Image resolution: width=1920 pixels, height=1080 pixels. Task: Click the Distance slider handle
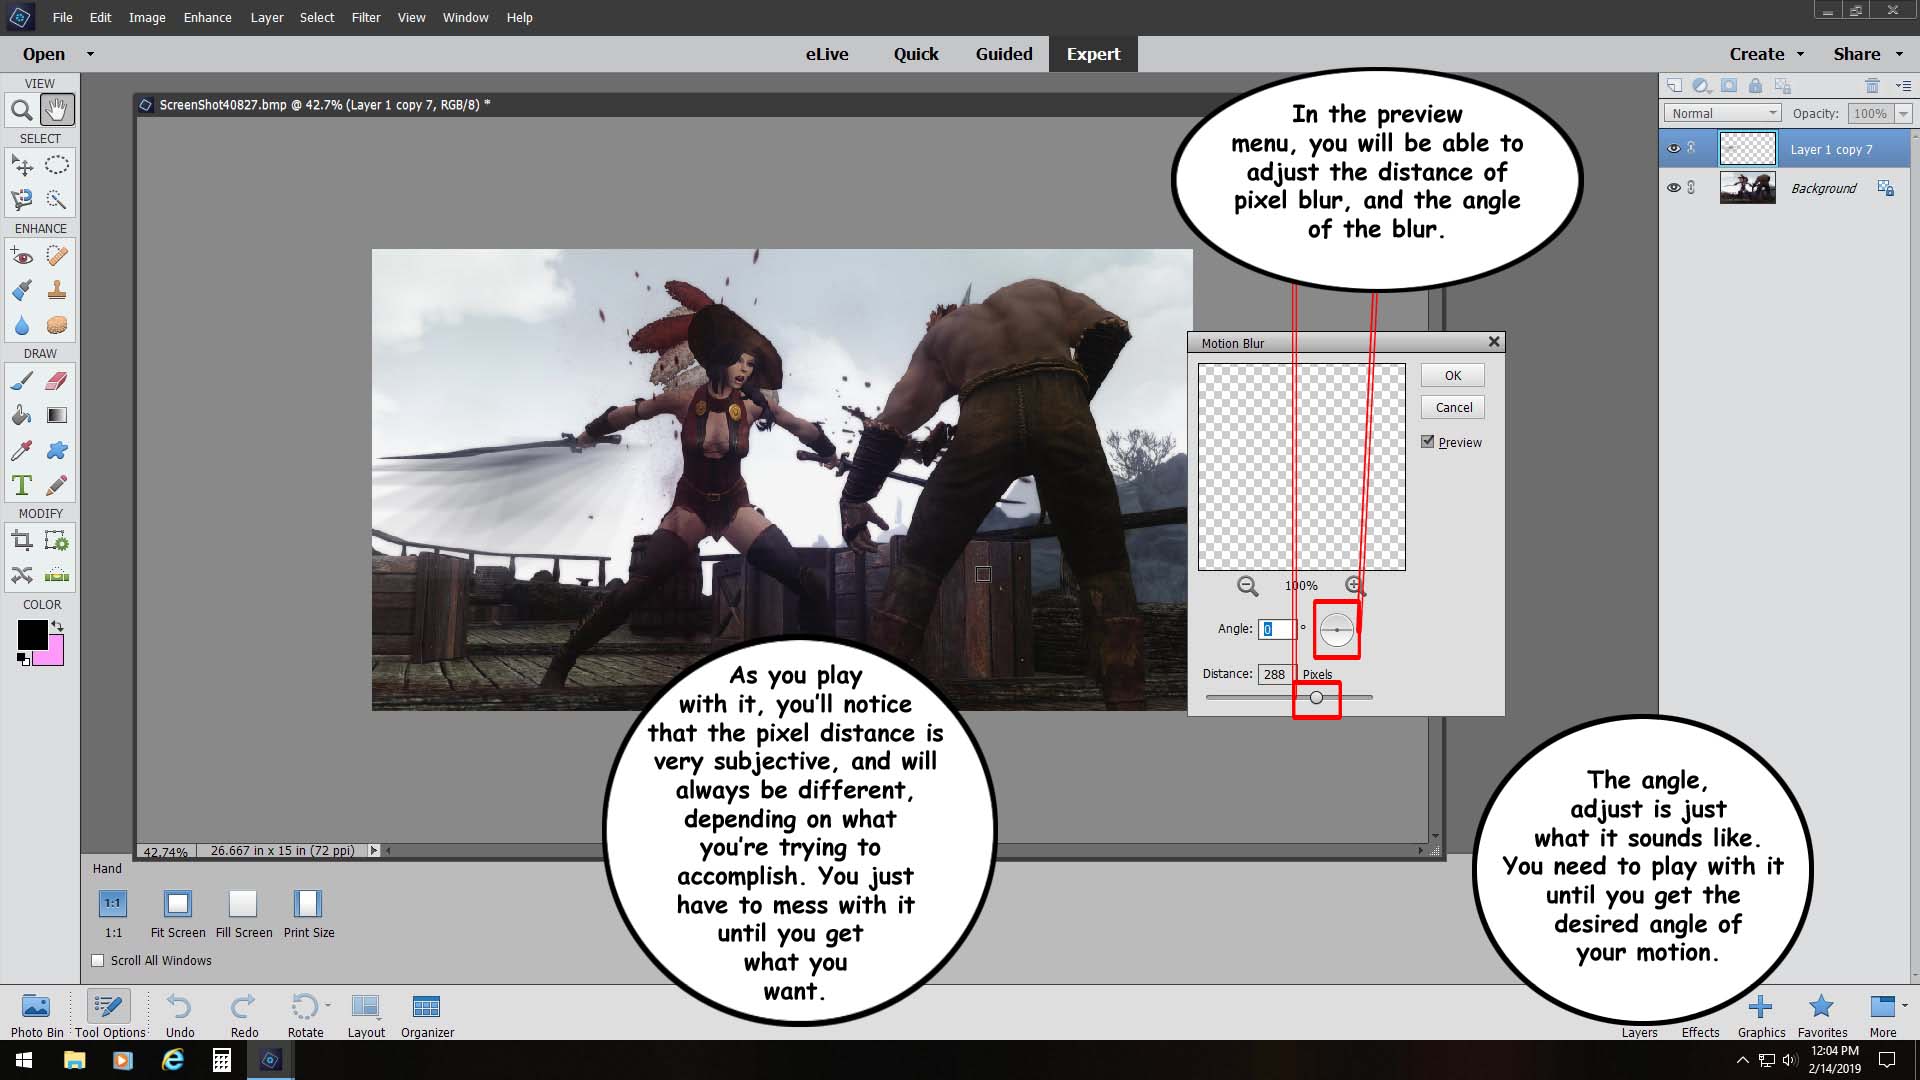tap(1316, 698)
